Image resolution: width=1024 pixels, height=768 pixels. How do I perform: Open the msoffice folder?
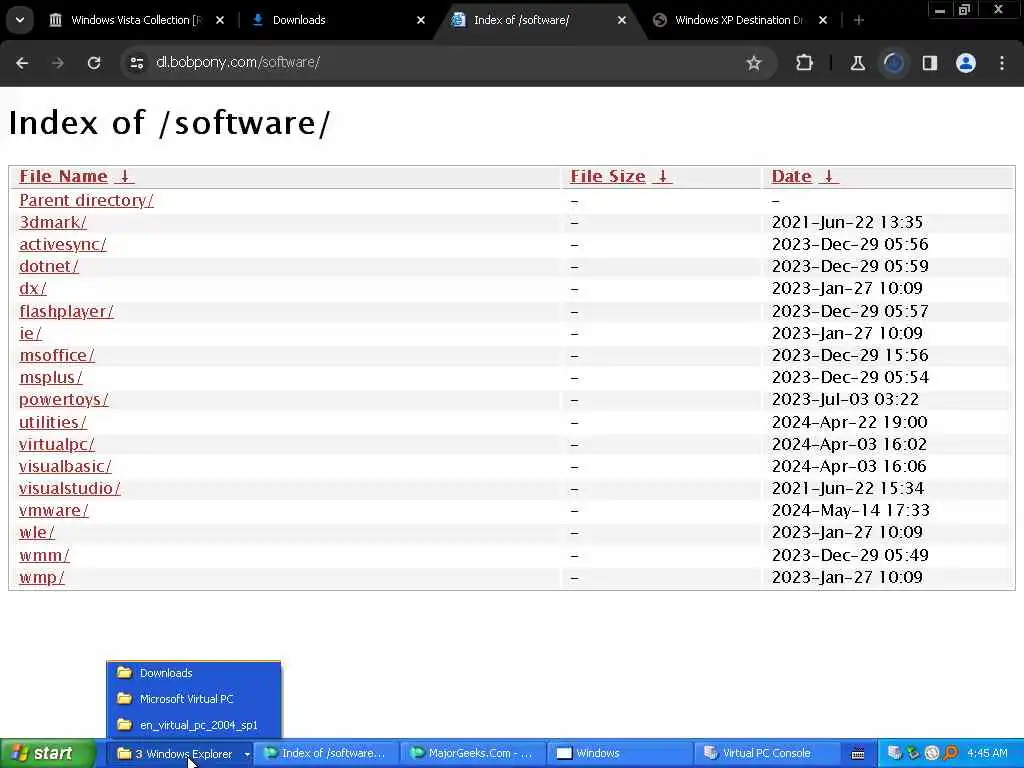(x=57, y=356)
